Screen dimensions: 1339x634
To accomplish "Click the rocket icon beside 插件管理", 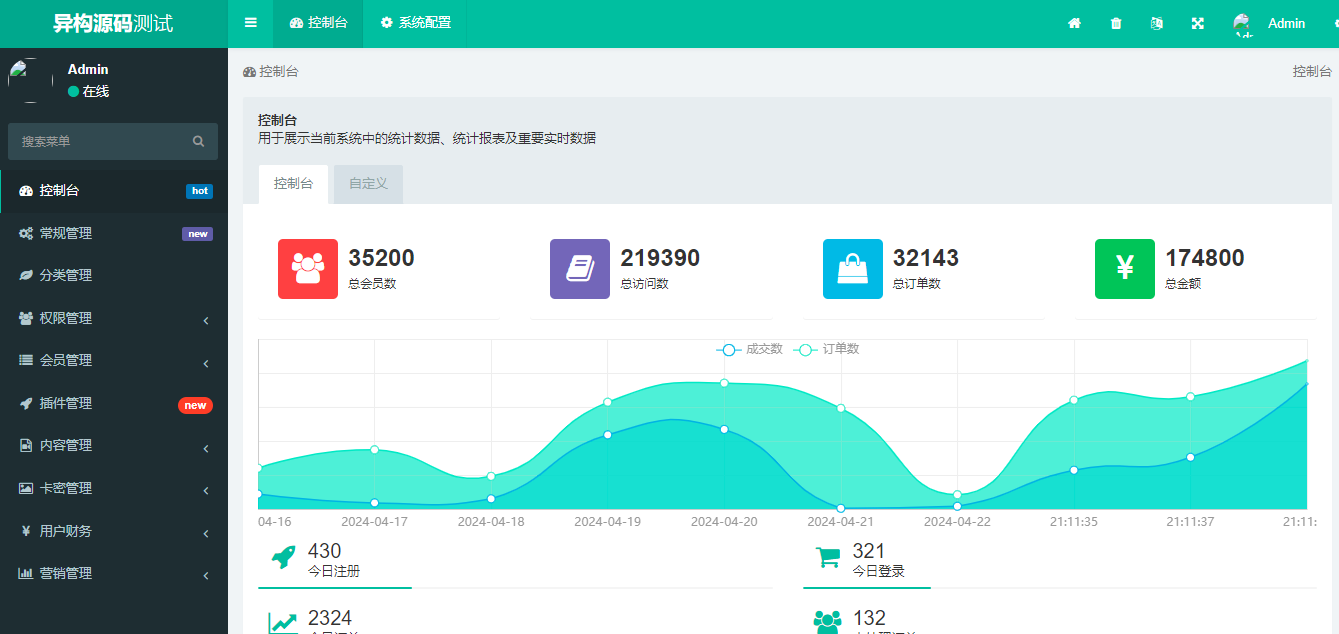I will pos(24,403).
